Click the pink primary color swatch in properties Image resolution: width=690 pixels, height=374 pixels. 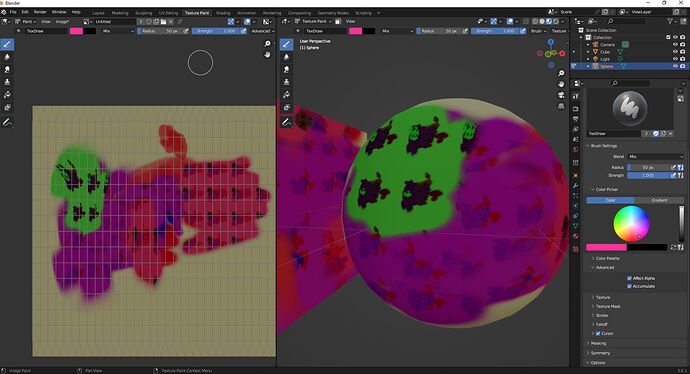(x=606, y=247)
